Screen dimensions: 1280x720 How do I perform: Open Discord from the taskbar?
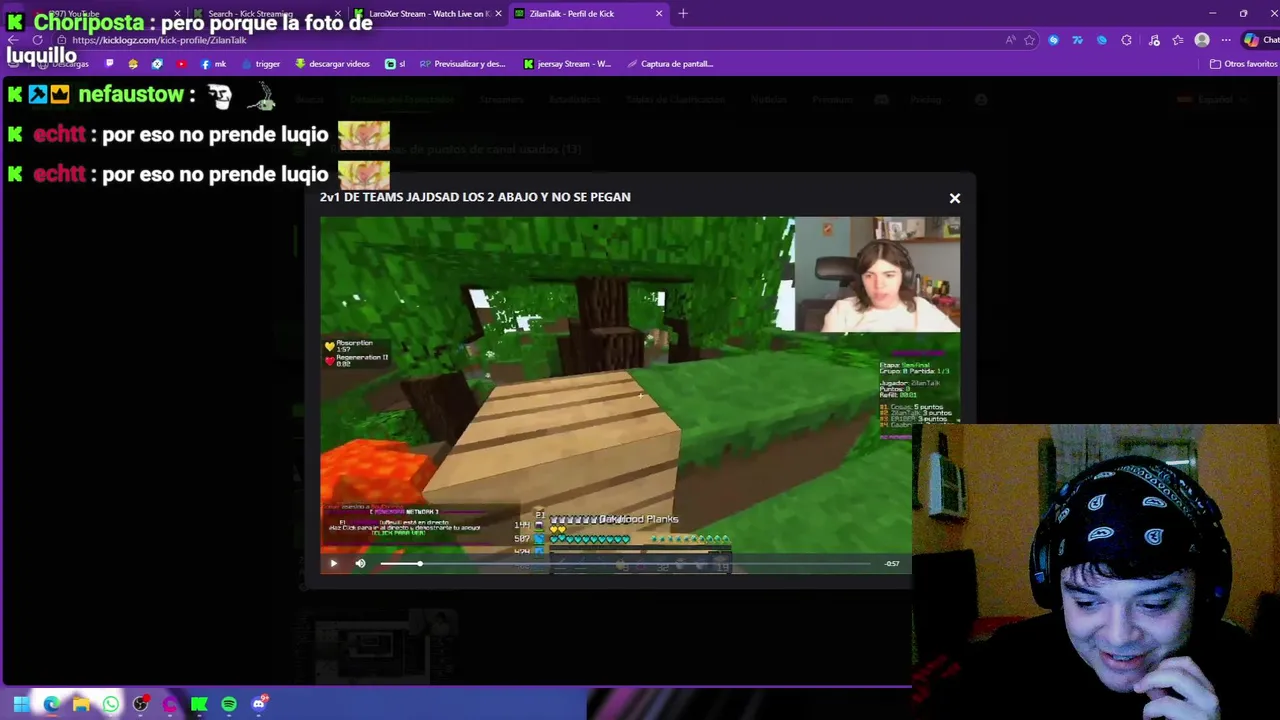259,704
